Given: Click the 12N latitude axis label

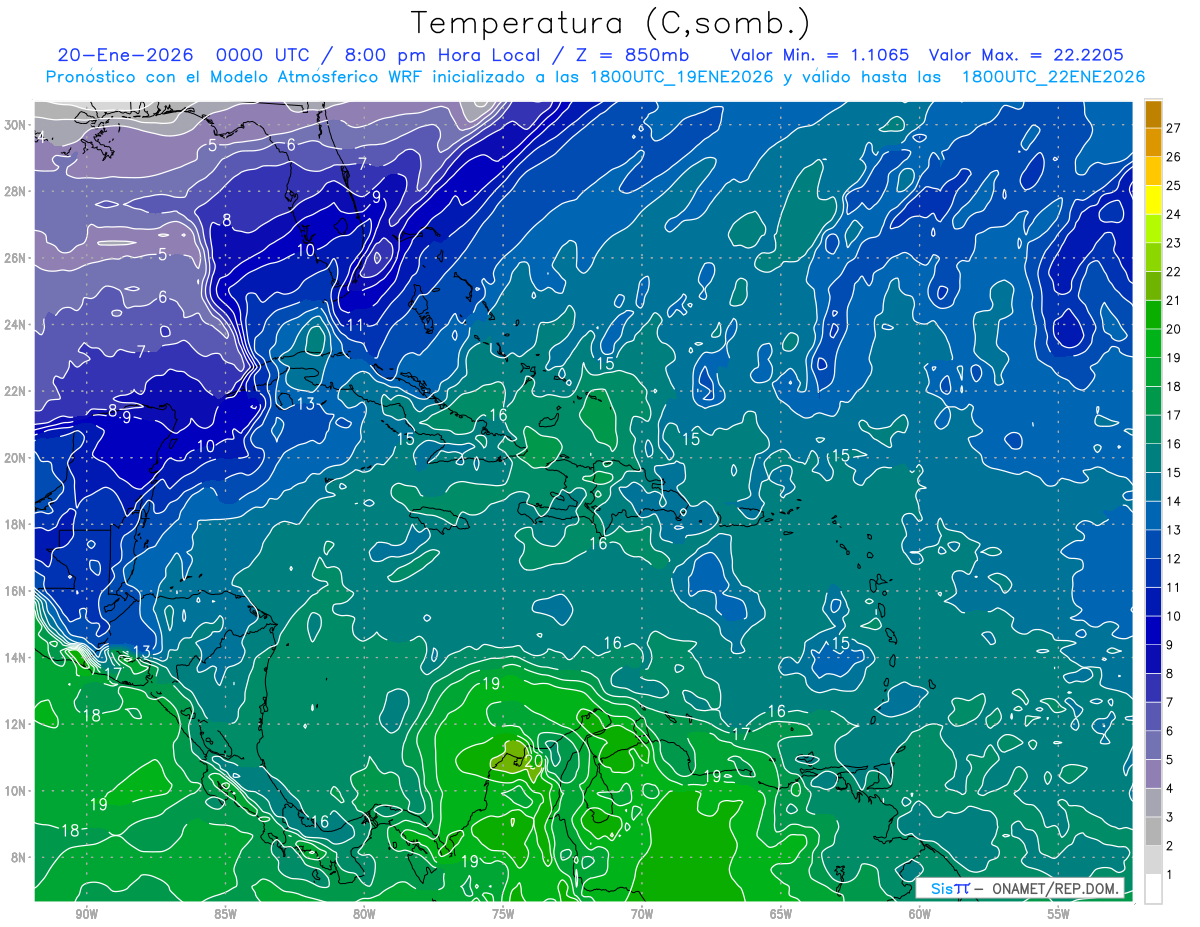Looking at the screenshot, I should 15,724.
